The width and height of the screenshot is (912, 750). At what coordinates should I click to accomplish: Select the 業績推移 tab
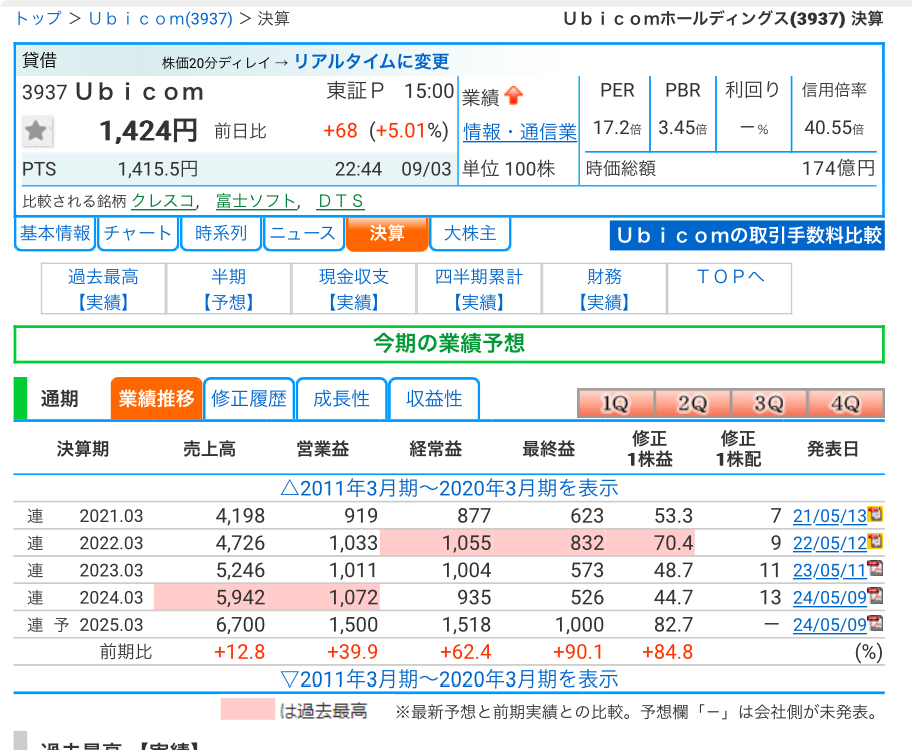(x=156, y=399)
